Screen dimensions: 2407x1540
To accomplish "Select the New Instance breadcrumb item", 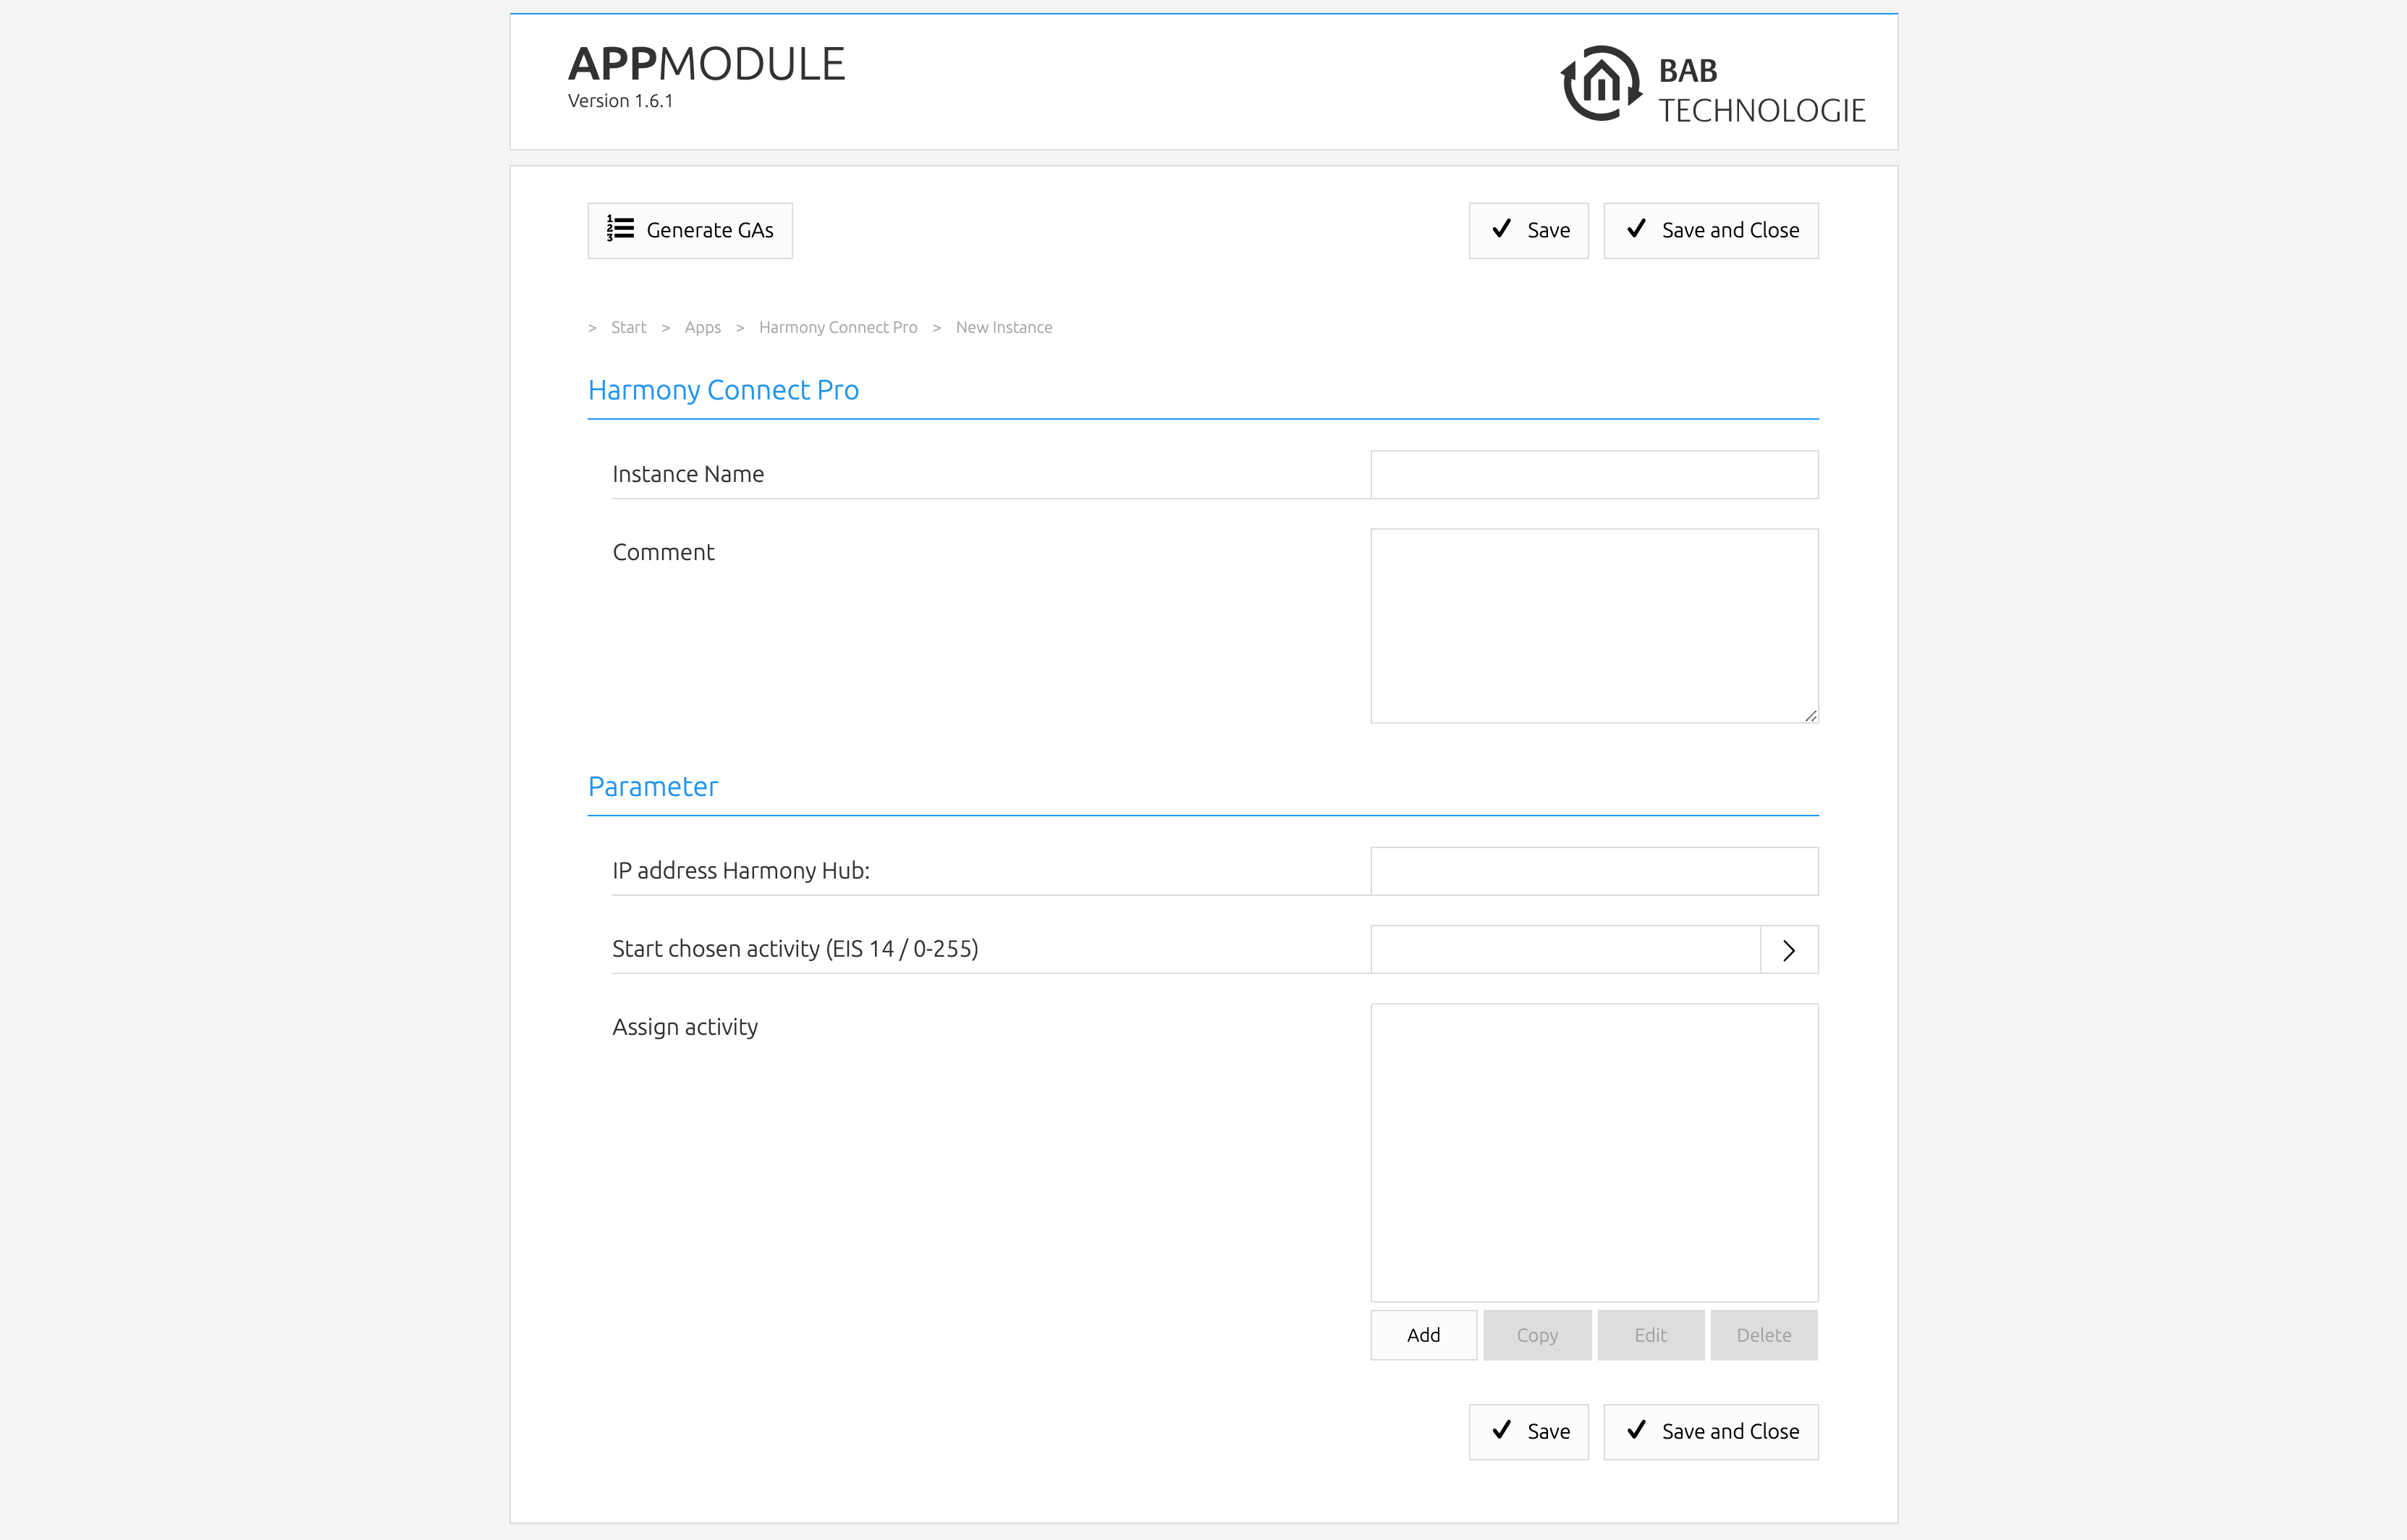I will 1003,328.
